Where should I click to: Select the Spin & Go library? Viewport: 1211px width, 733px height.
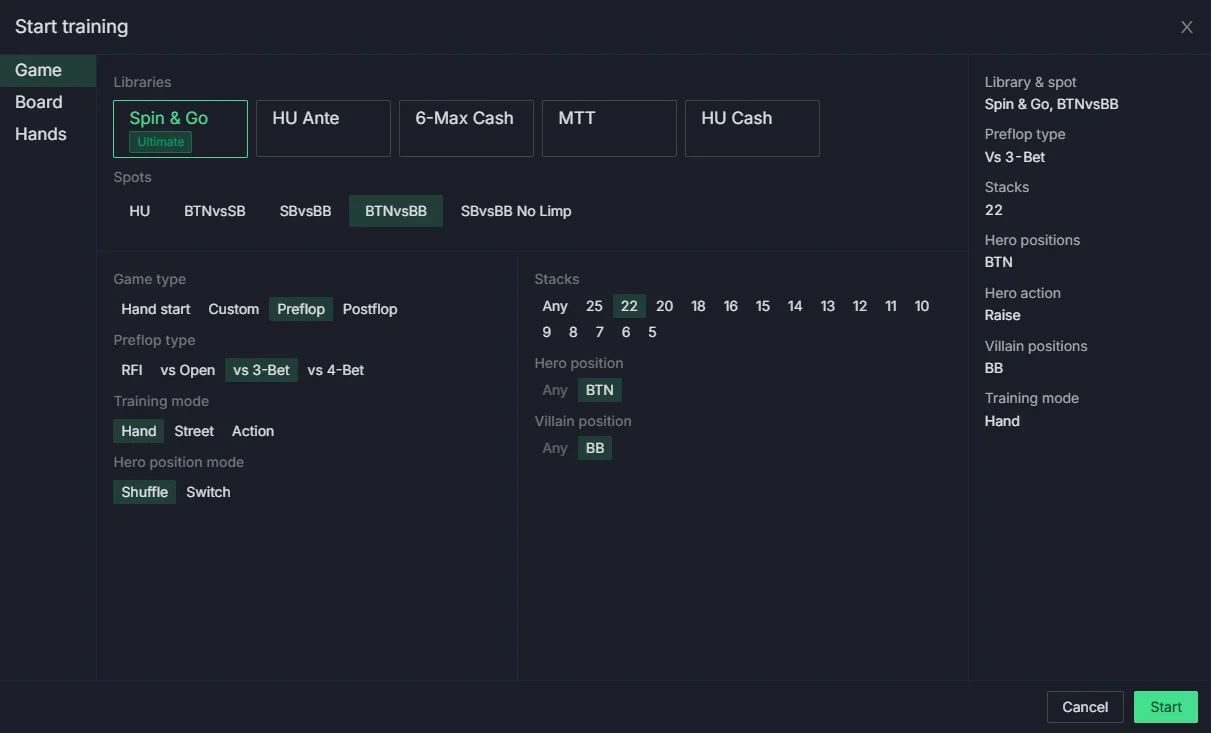coord(180,128)
